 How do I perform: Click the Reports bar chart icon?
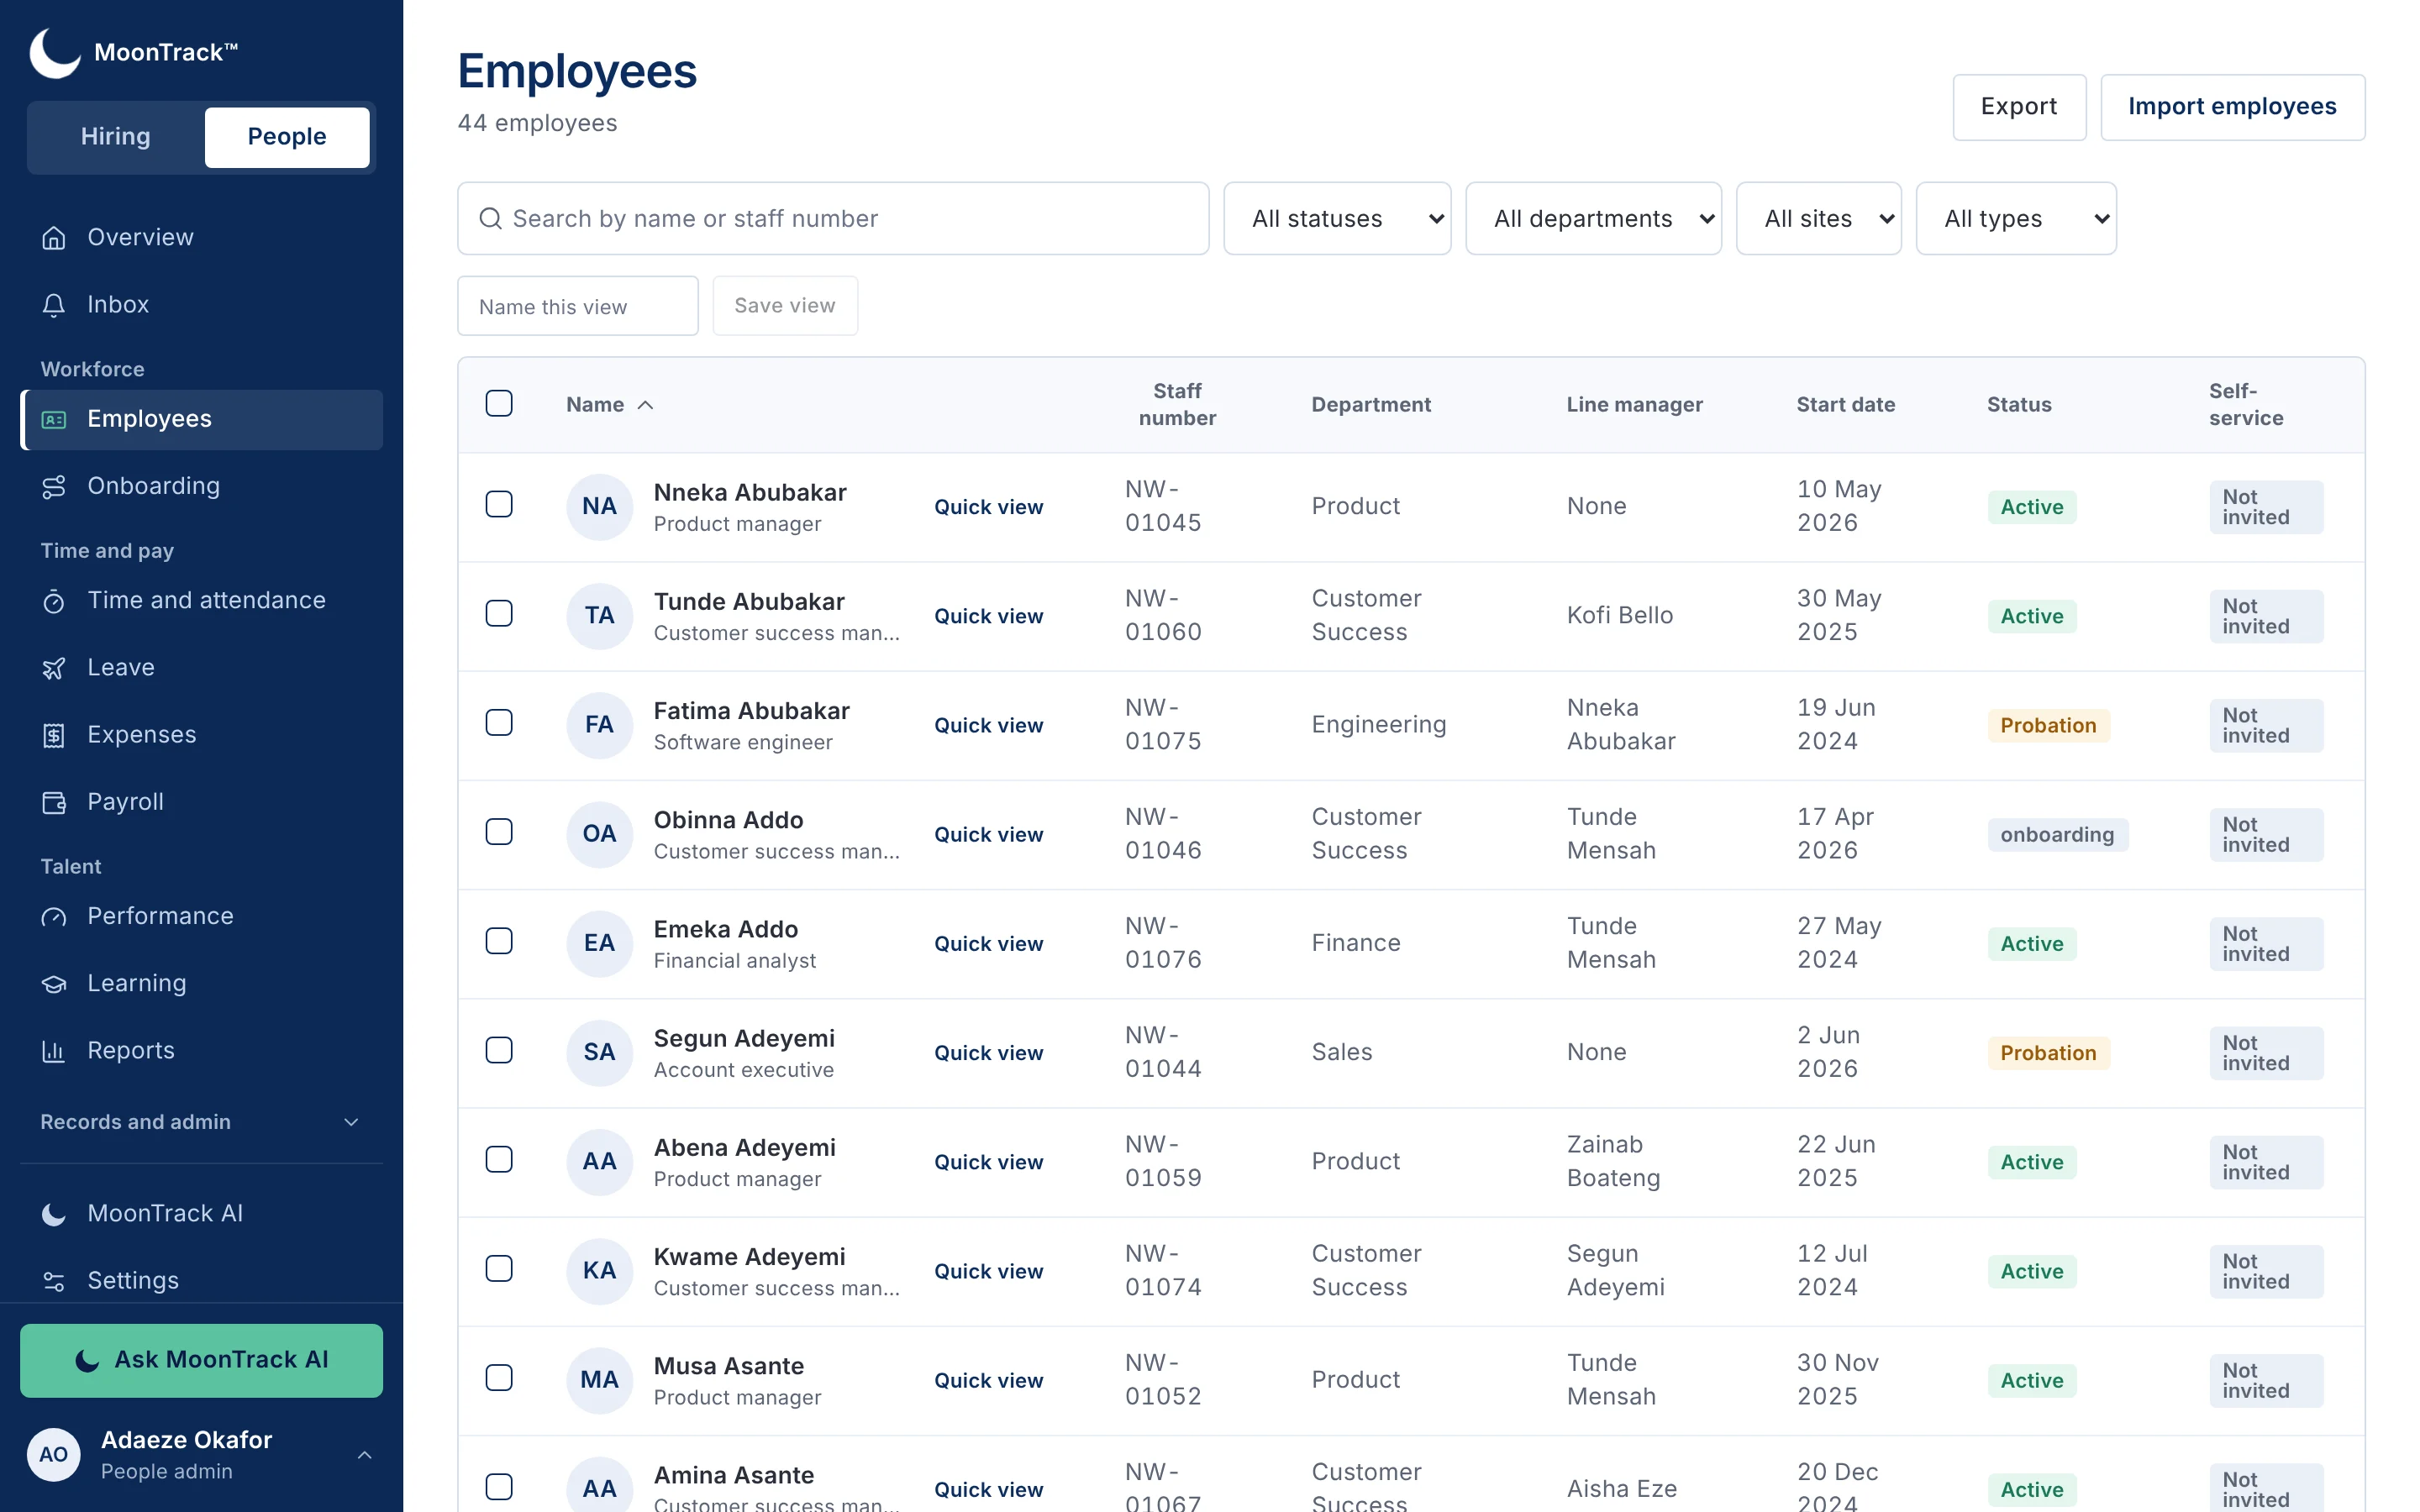point(54,1051)
